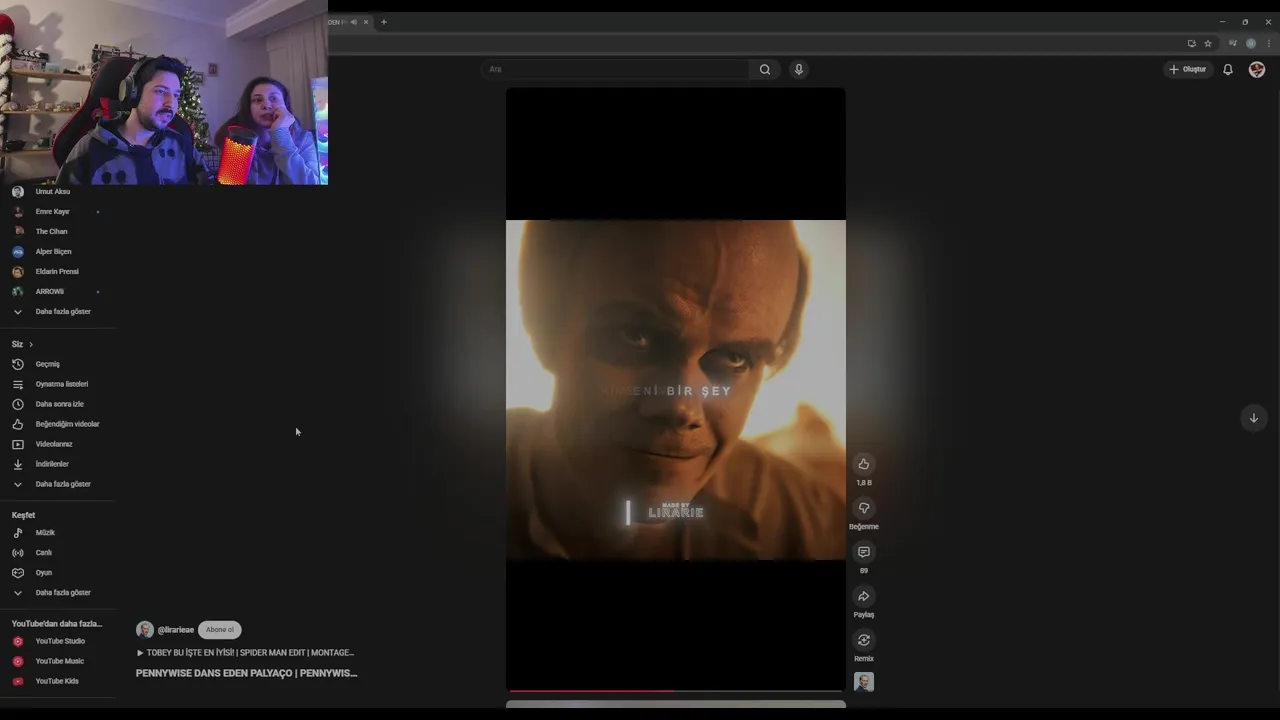Image resolution: width=1280 pixels, height=720 pixels.
Task: Click the Keşfet section heading
Action: [23, 515]
